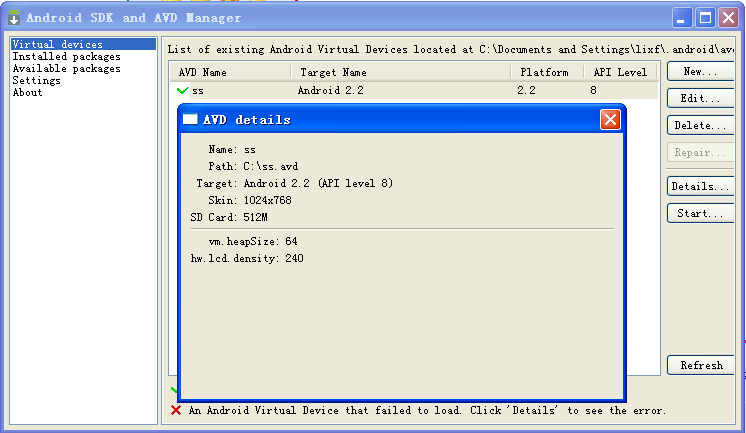Click the New... button
Viewport: 746px width, 433px height.
[700, 71]
